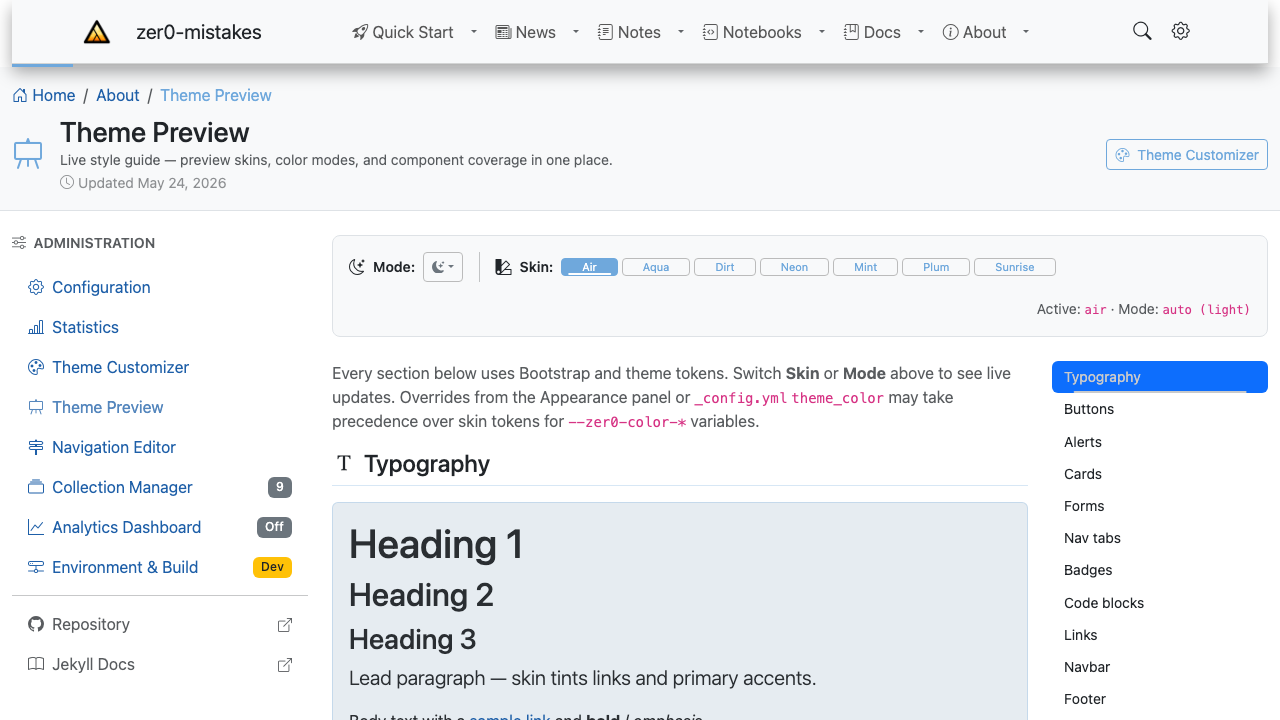Click the Environment & Build icon
Viewport: 1280px width, 720px height.
pyautogui.click(x=36, y=567)
